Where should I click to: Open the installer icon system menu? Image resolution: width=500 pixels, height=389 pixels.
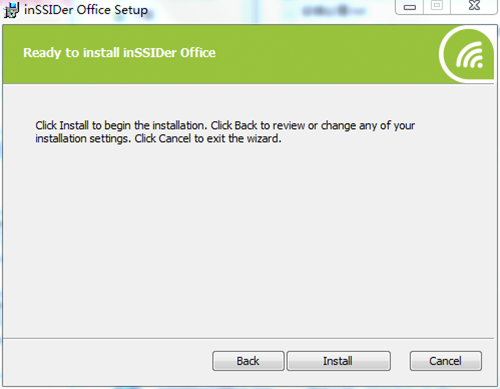[11, 10]
